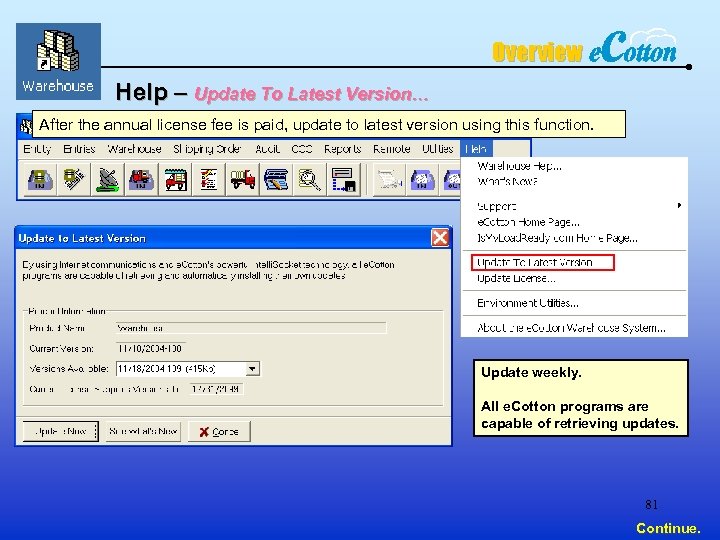Close the Update to Latest Version dialog
Image resolution: width=720 pixels, height=540 pixels.
pyautogui.click(x=440, y=238)
